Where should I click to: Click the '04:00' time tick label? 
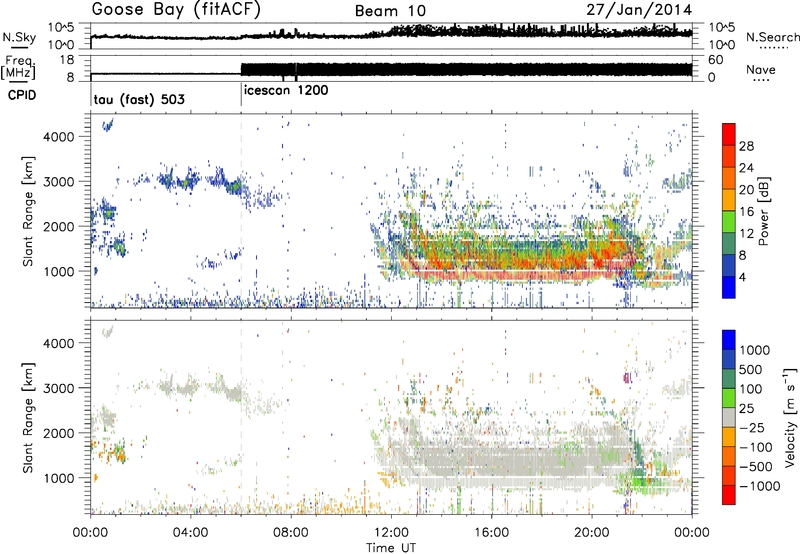click(191, 533)
